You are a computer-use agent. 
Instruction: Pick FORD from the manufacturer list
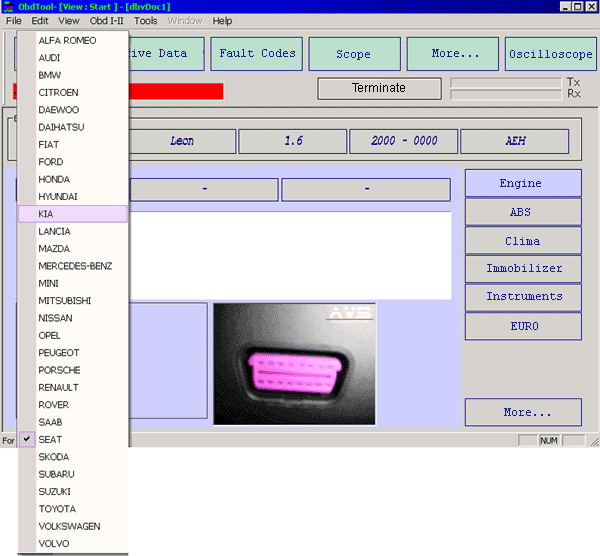pyautogui.click(x=73, y=162)
